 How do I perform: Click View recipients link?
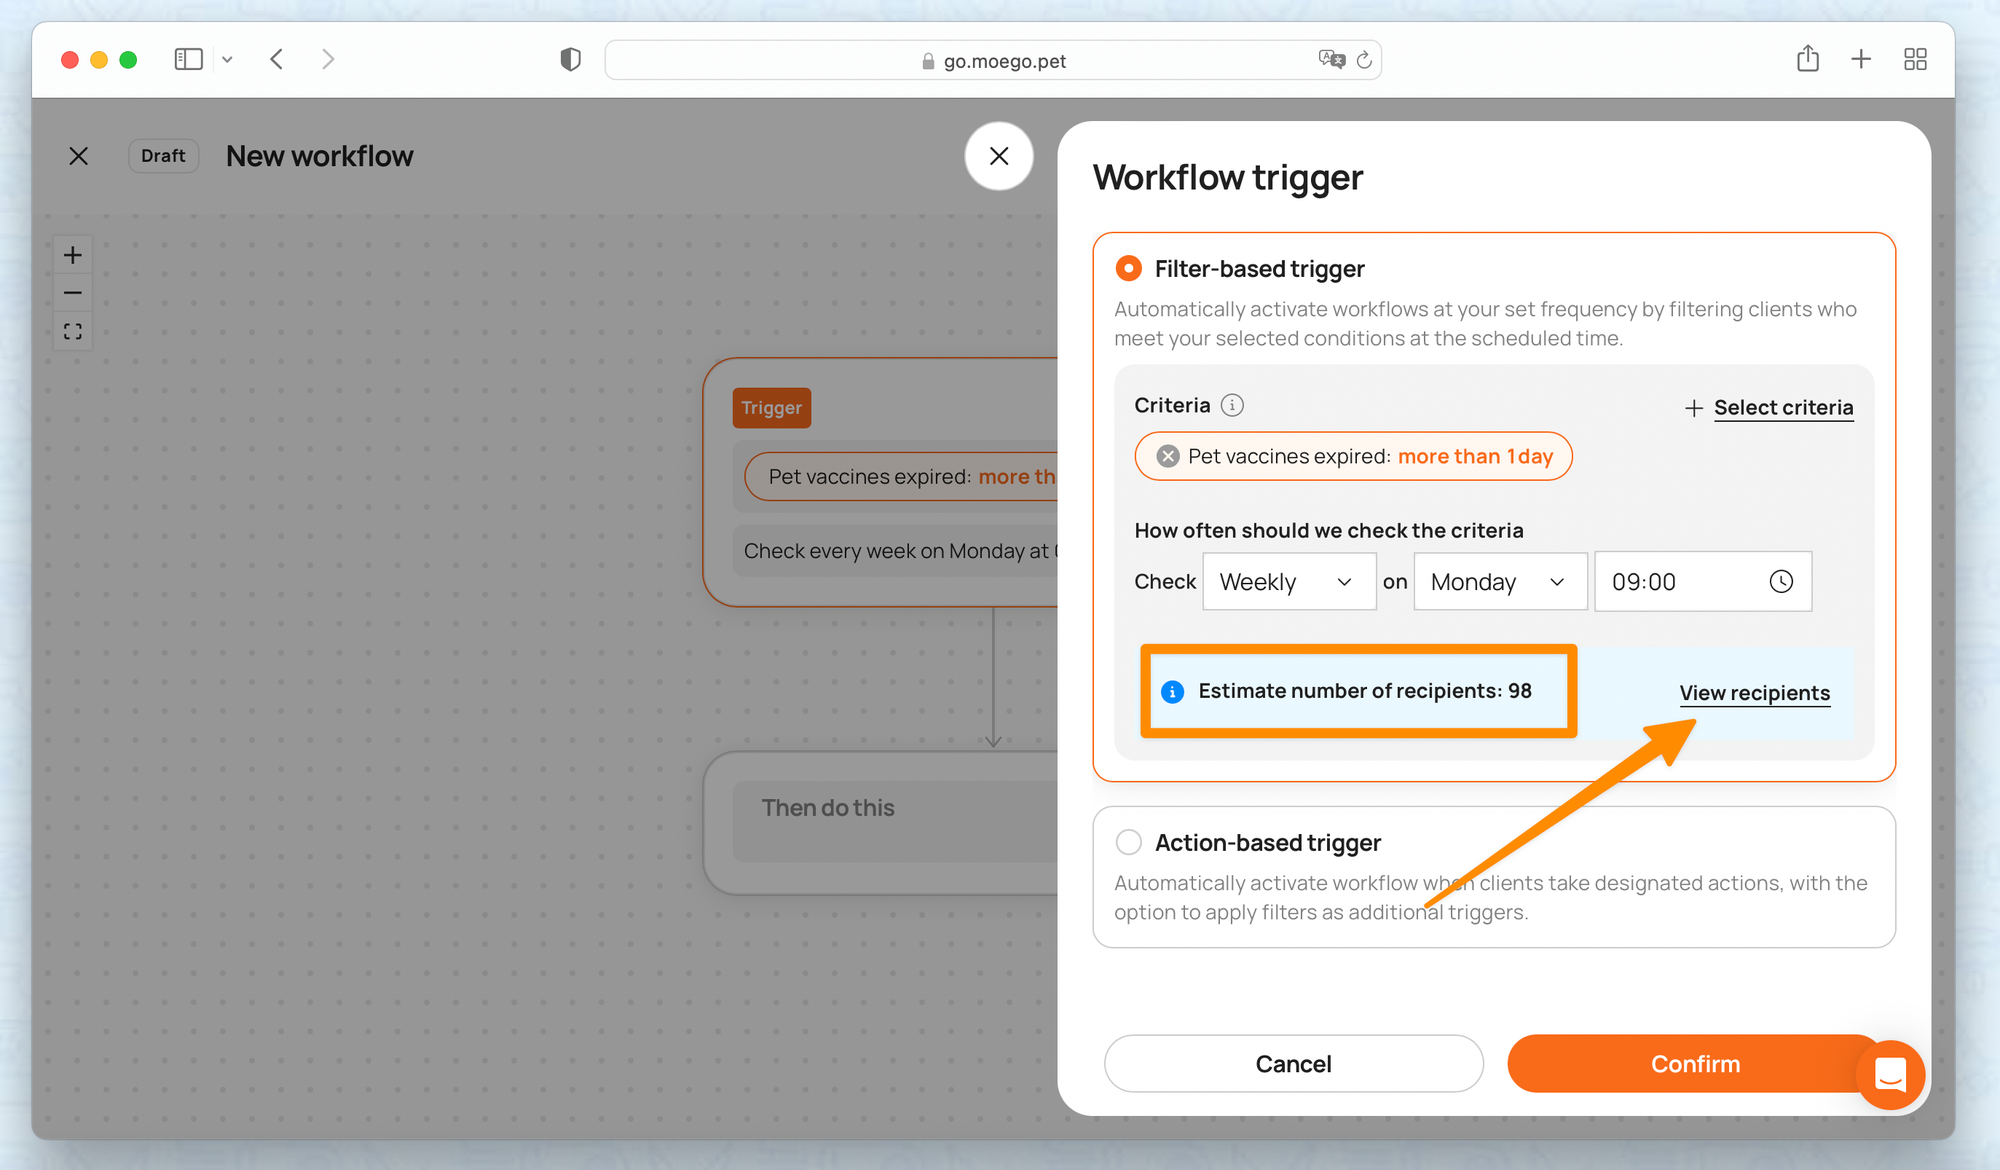point(1754,693)
